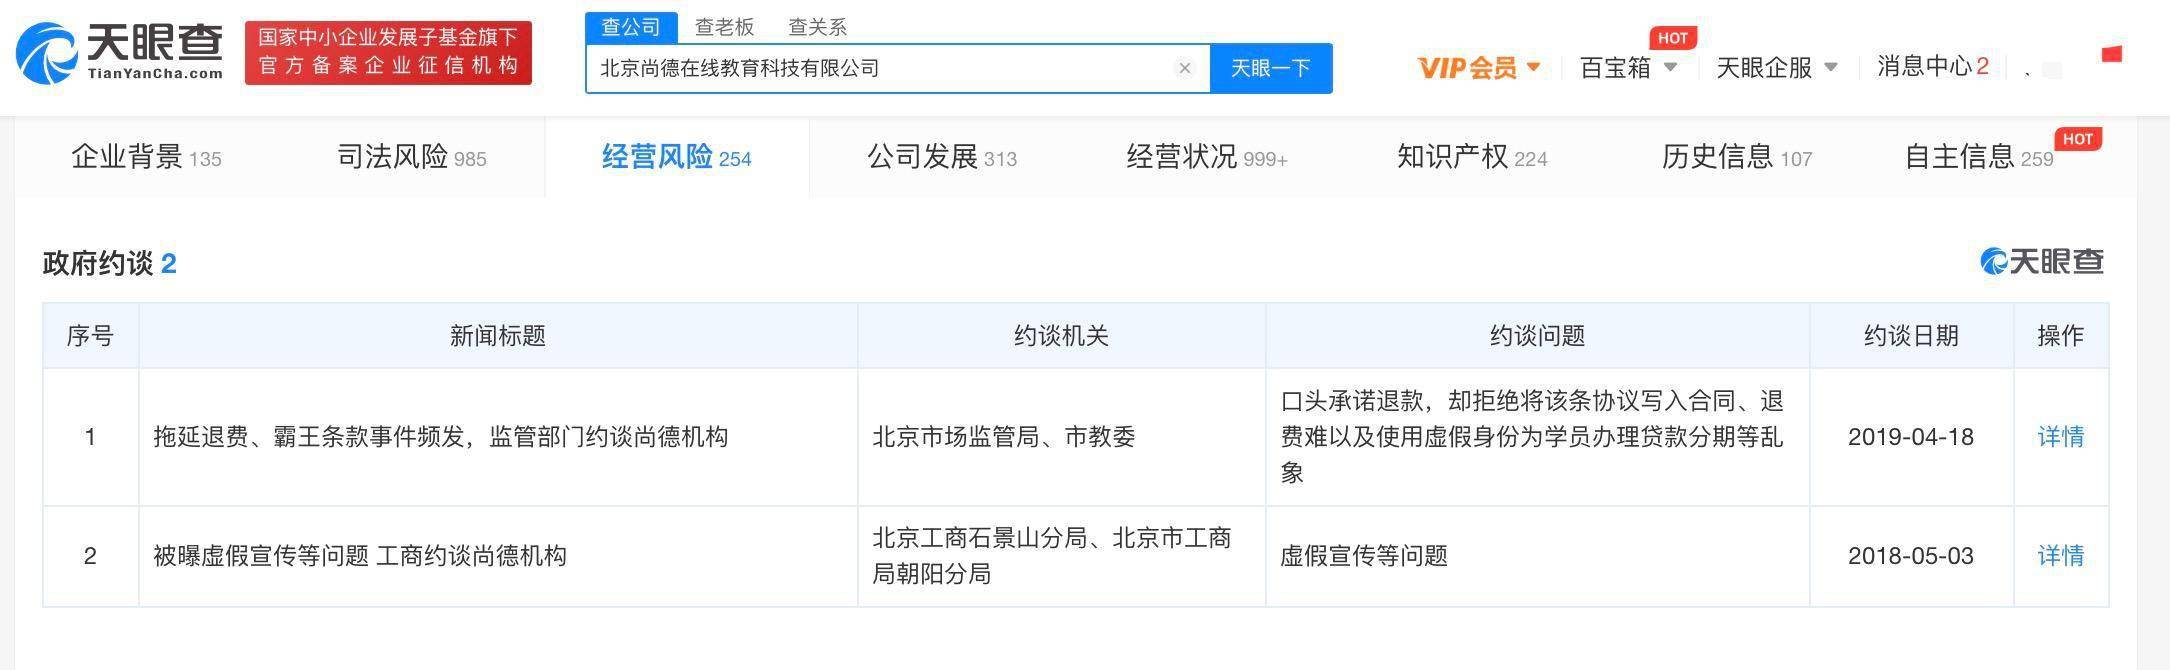Switch to the 经营风险 tab

(x=677, y=157)
